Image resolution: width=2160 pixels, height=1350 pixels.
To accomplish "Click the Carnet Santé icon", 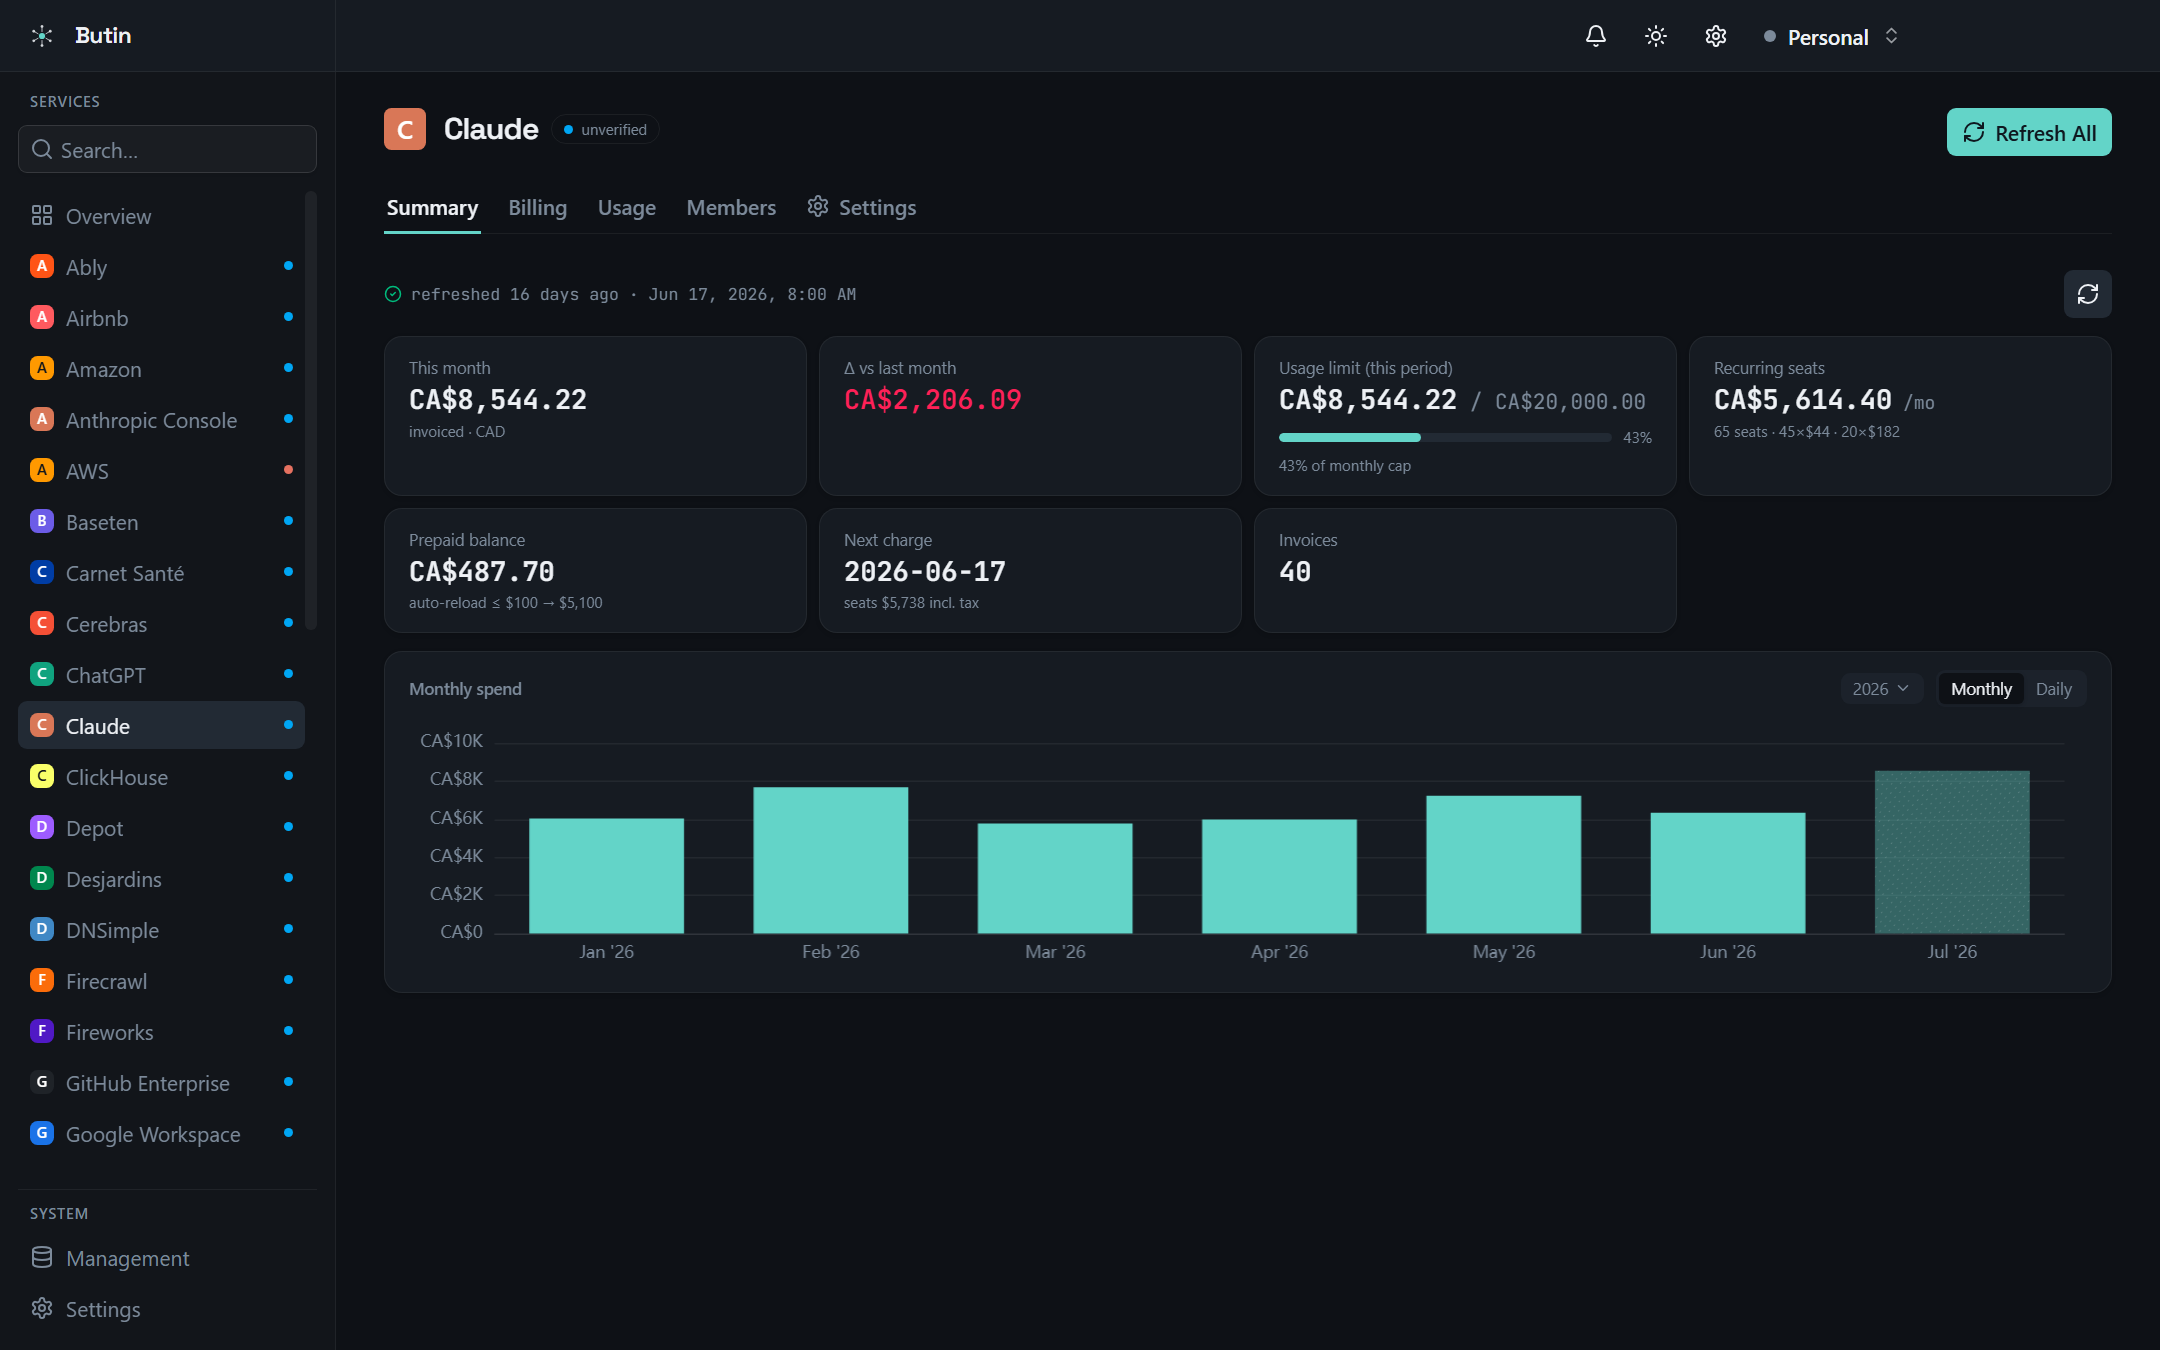I will pos(42,572).
